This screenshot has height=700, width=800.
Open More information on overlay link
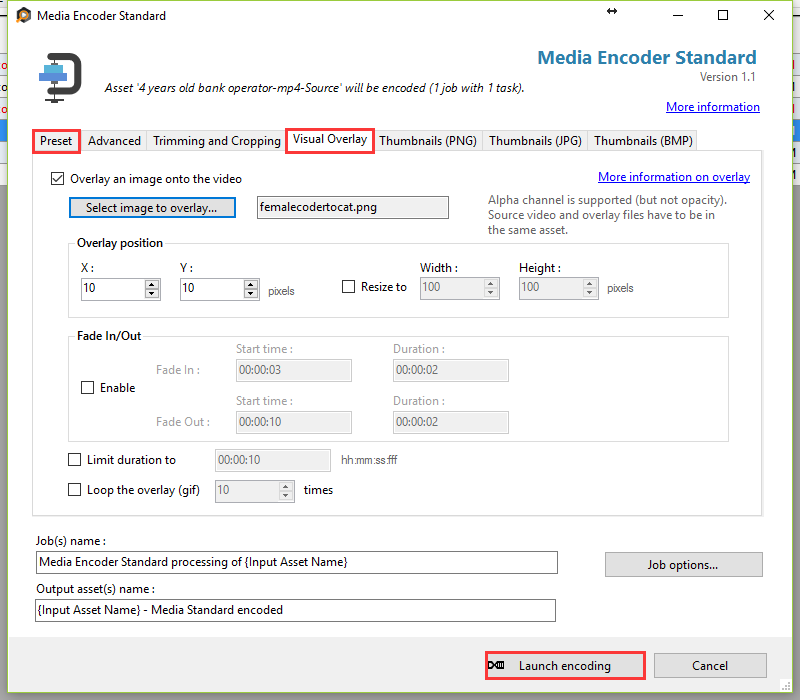click(x=673, y=177)
